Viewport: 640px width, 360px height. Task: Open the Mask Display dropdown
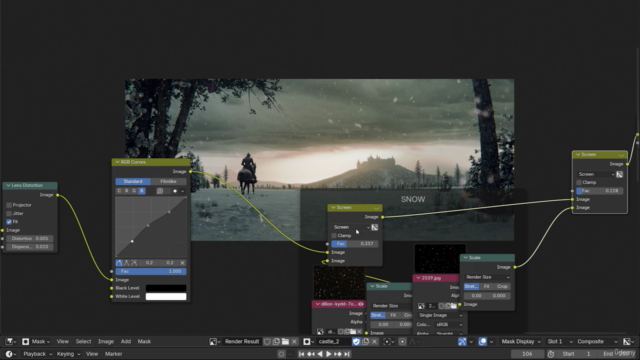[521, 341]
